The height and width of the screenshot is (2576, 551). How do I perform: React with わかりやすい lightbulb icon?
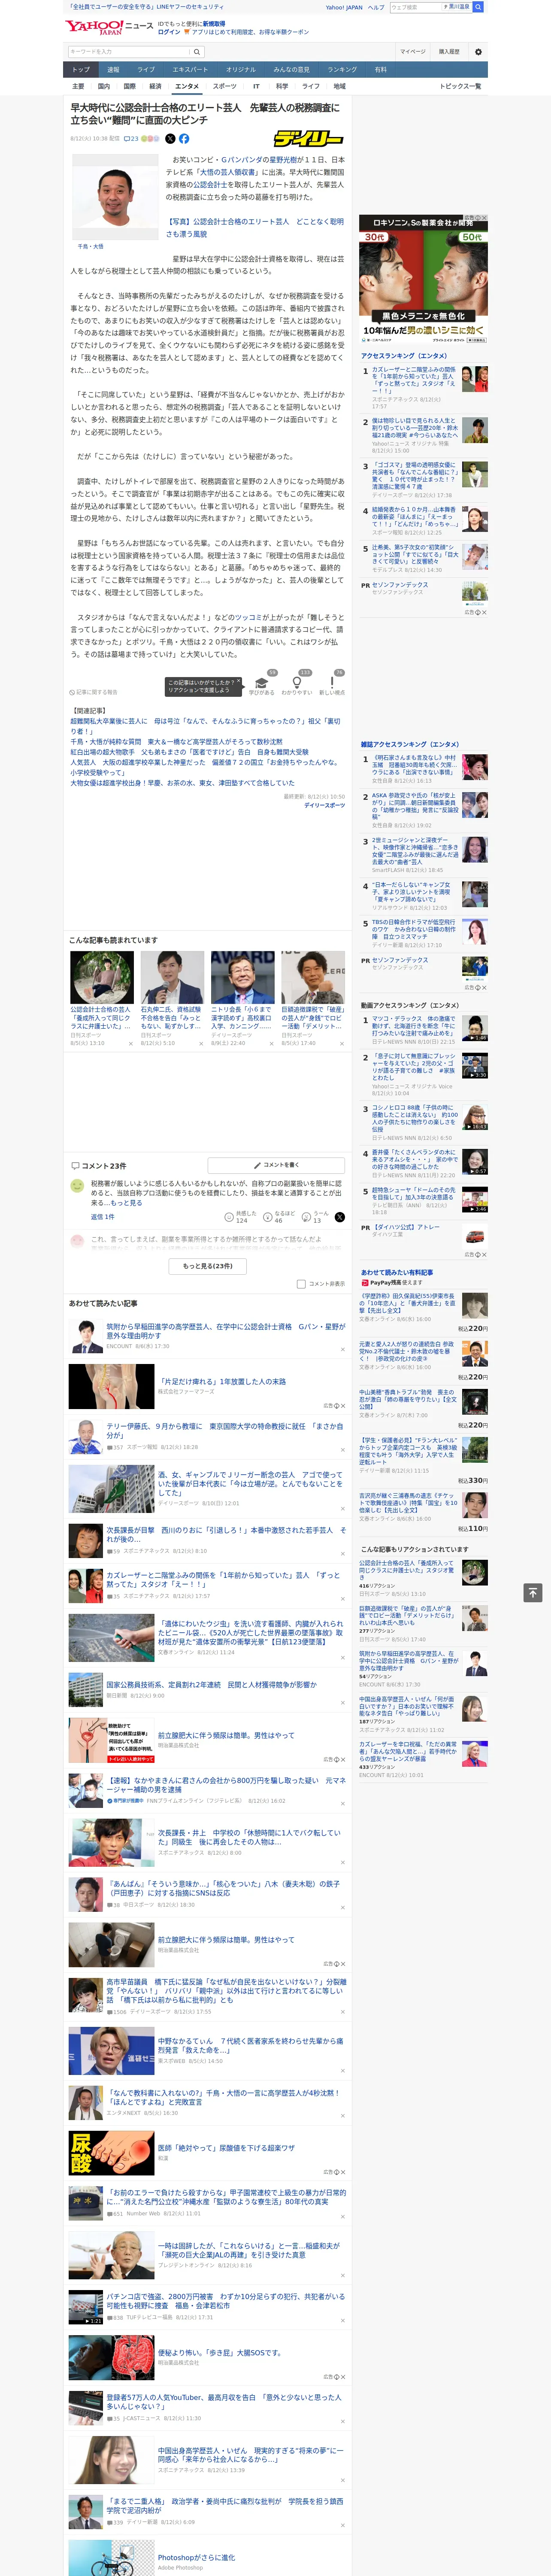(297, 683)
